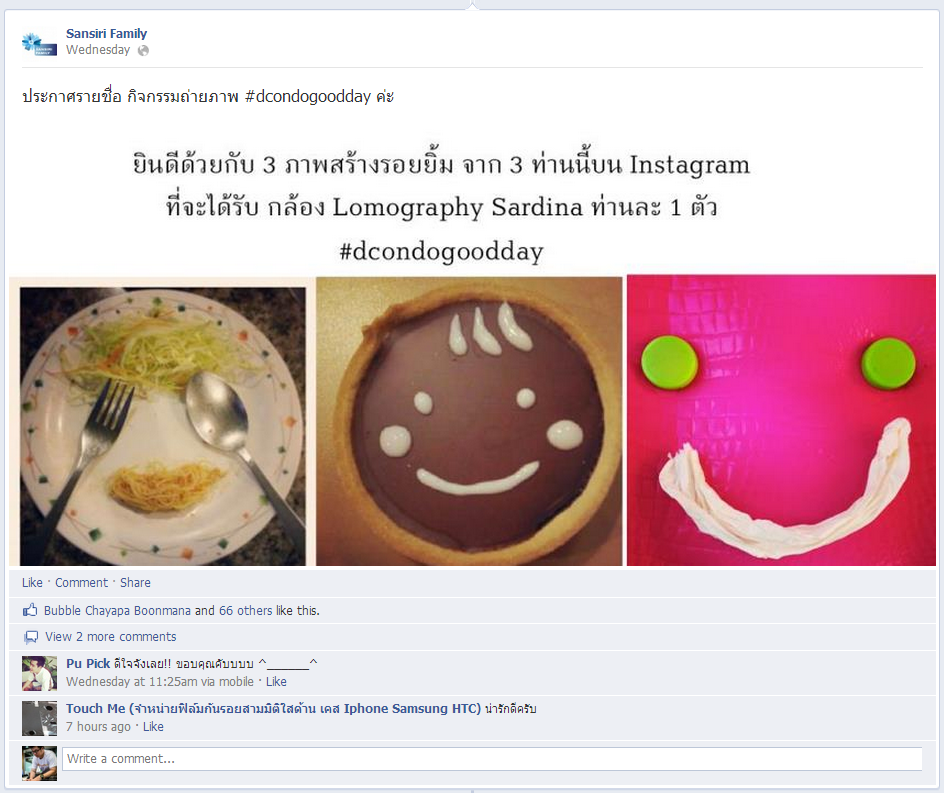This screenshot has width=944, height=793.
Task: Click the public globe privacy icon
Action: click(x=143, y=51)
